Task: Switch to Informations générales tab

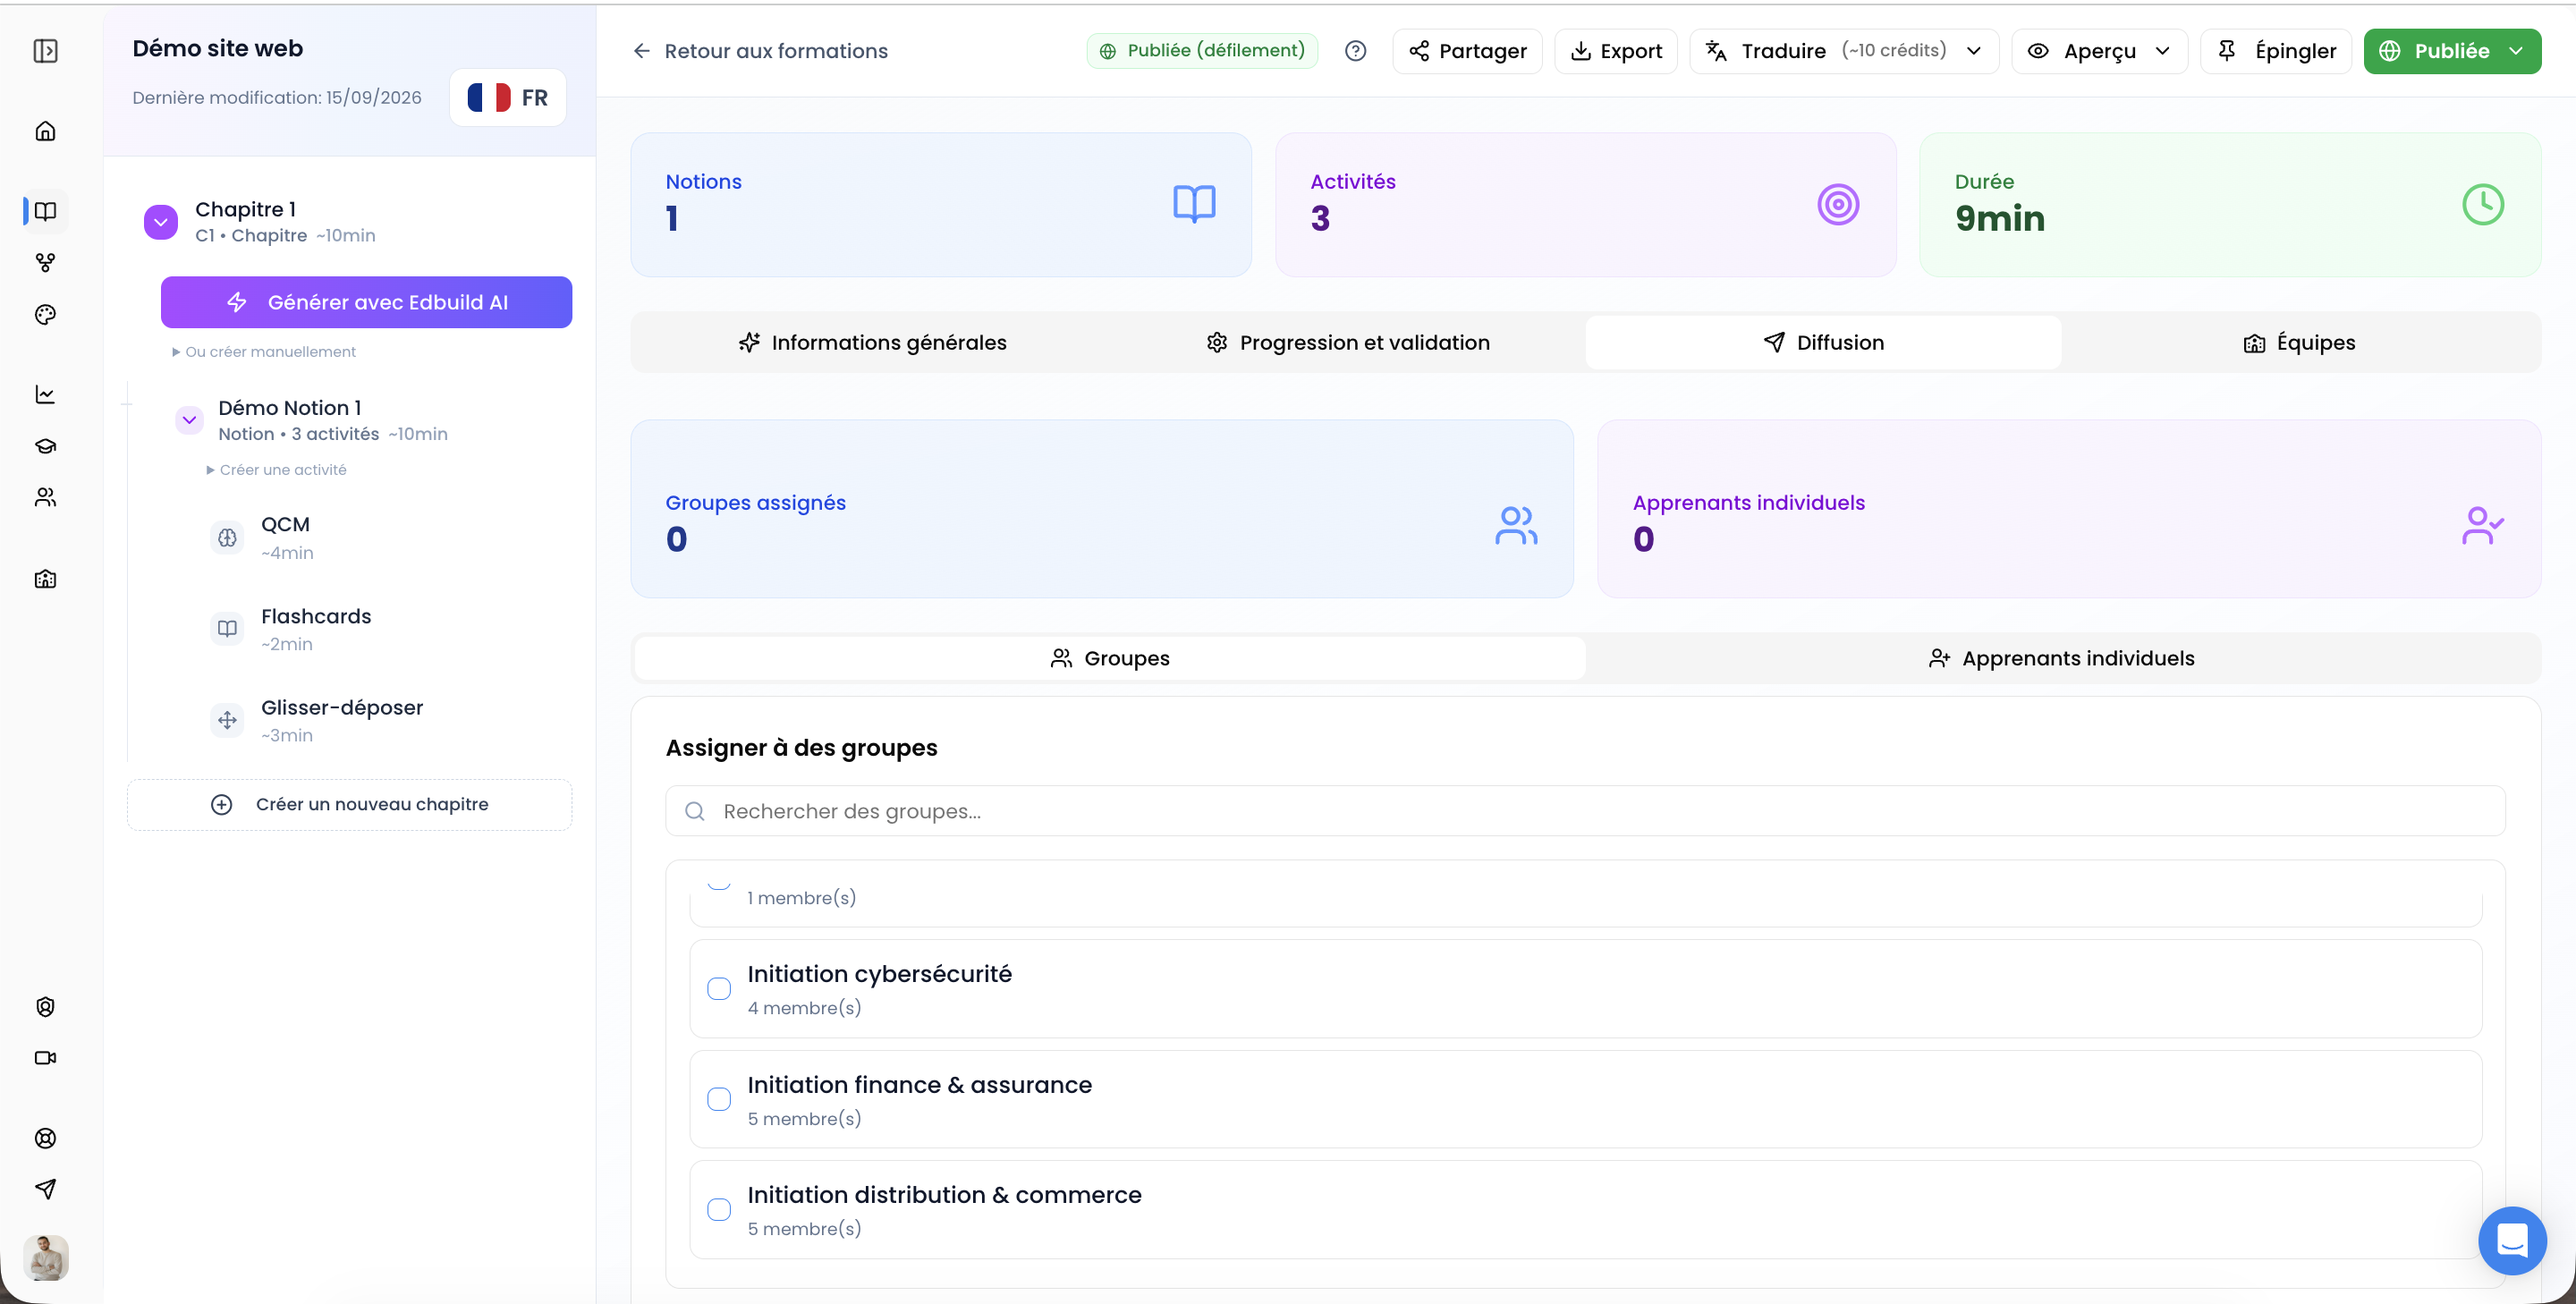Action: coord(872,343)
